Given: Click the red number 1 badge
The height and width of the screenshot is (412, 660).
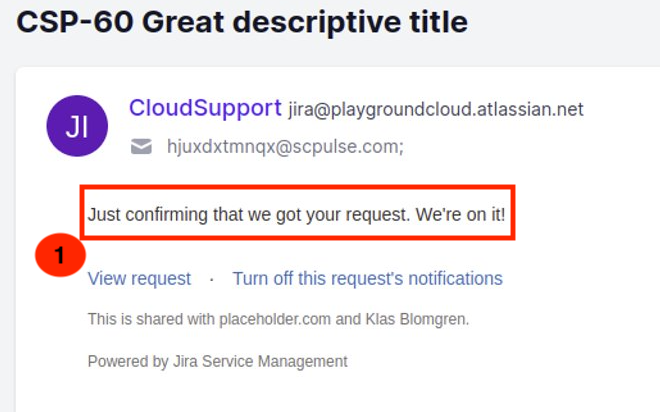Looking at the screenshot, I should click(59, 255).
